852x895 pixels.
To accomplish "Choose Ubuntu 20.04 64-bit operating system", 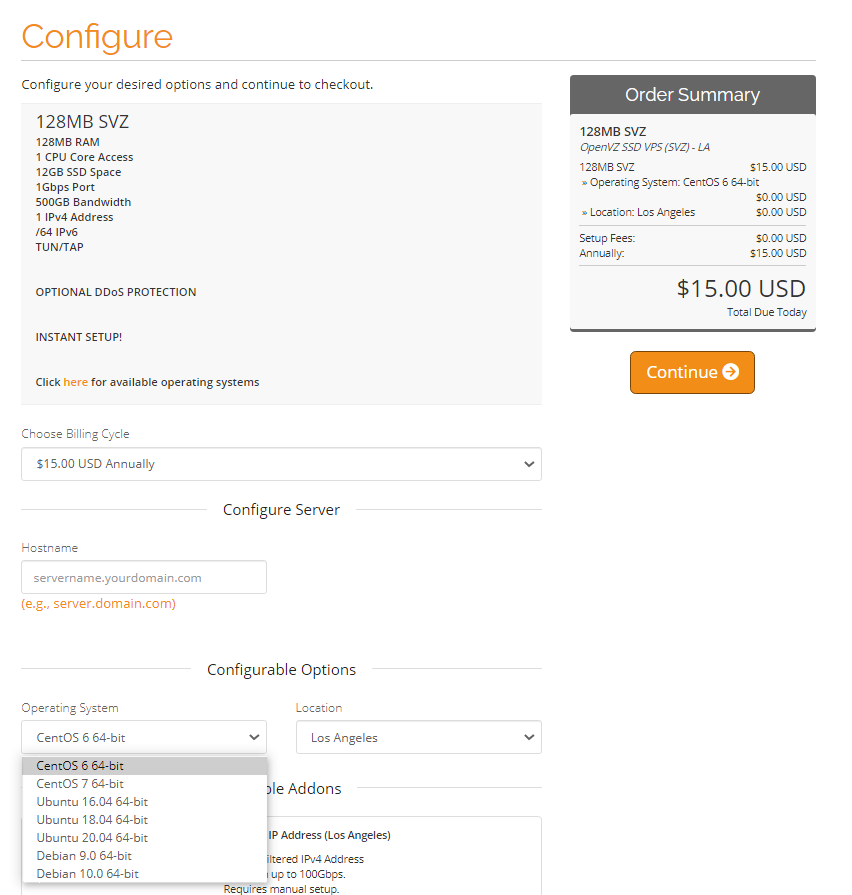I will 92,838.
